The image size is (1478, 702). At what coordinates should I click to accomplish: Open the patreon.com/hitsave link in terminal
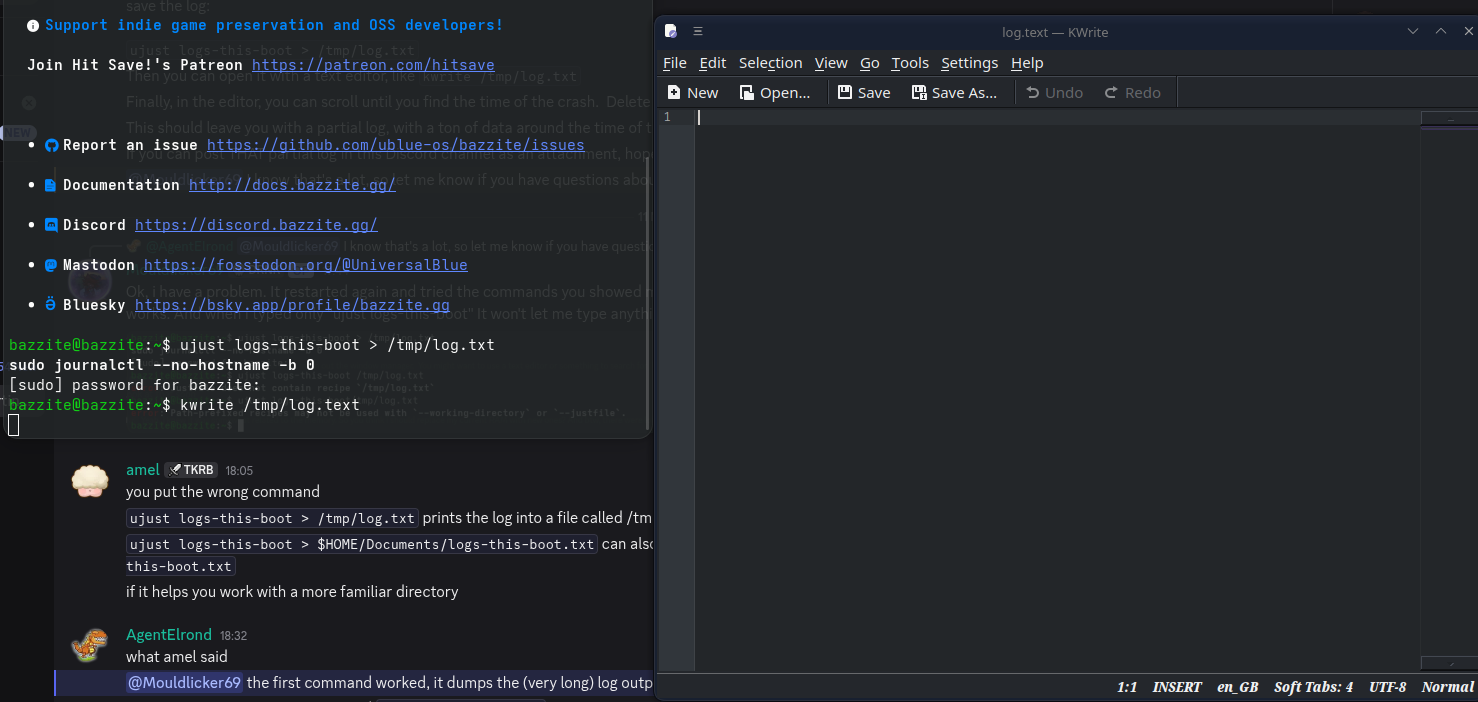(373, 65)
